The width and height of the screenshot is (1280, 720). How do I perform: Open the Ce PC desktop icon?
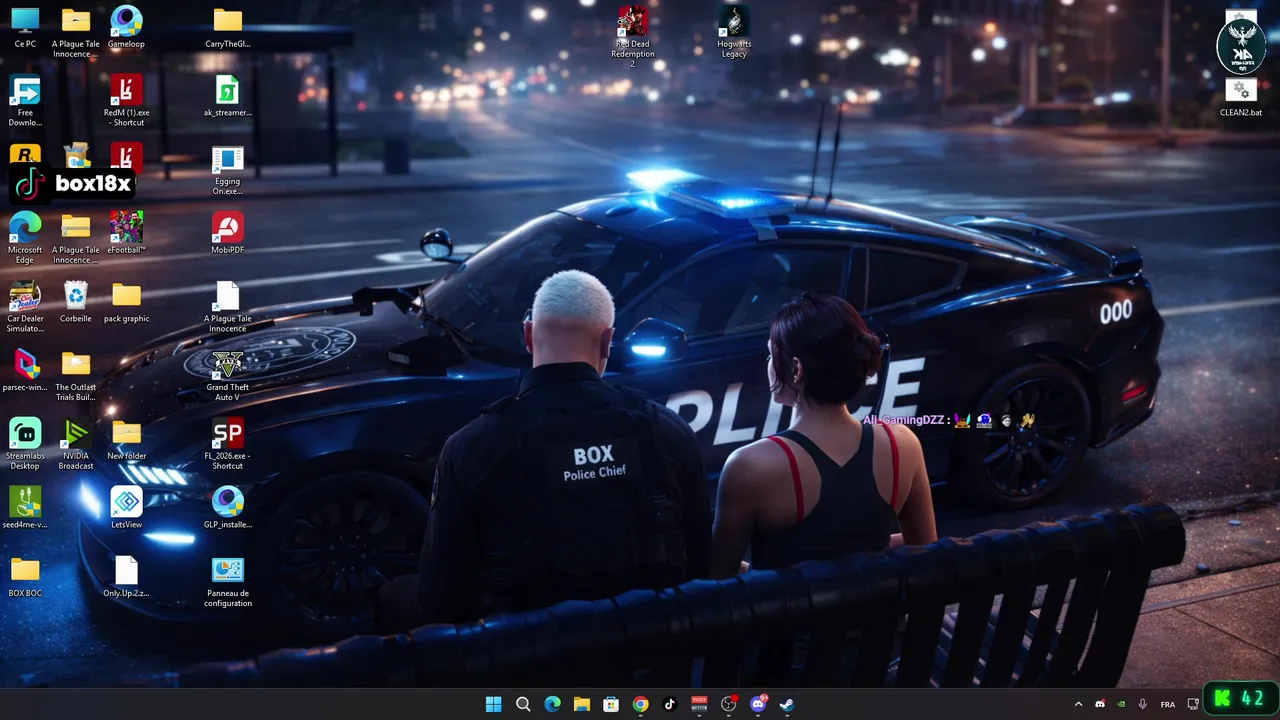point(25,28)
